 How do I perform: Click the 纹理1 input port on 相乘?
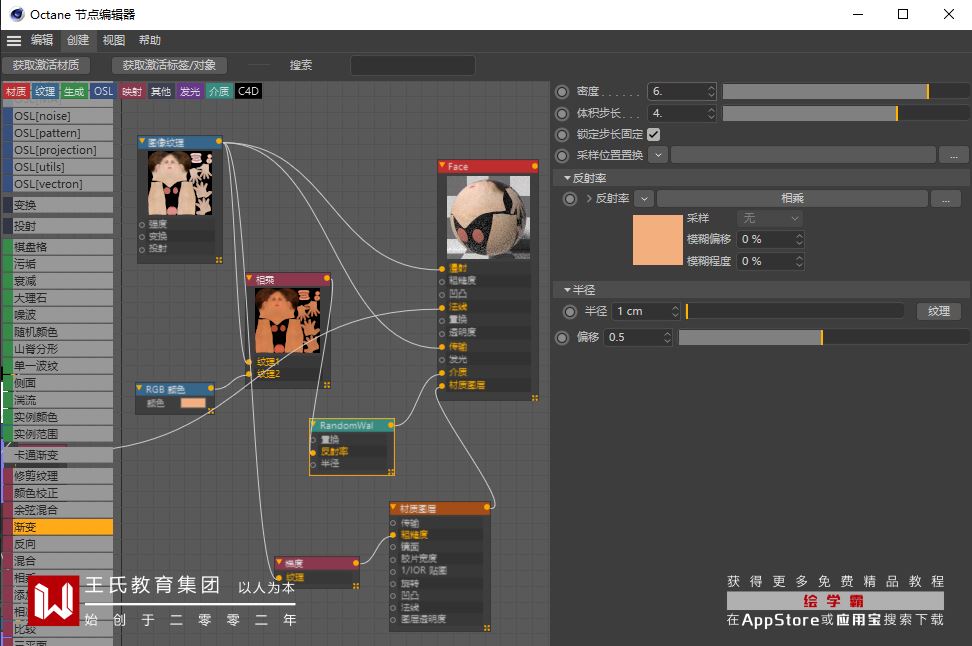pyautogui.click(x=249, y=361)
